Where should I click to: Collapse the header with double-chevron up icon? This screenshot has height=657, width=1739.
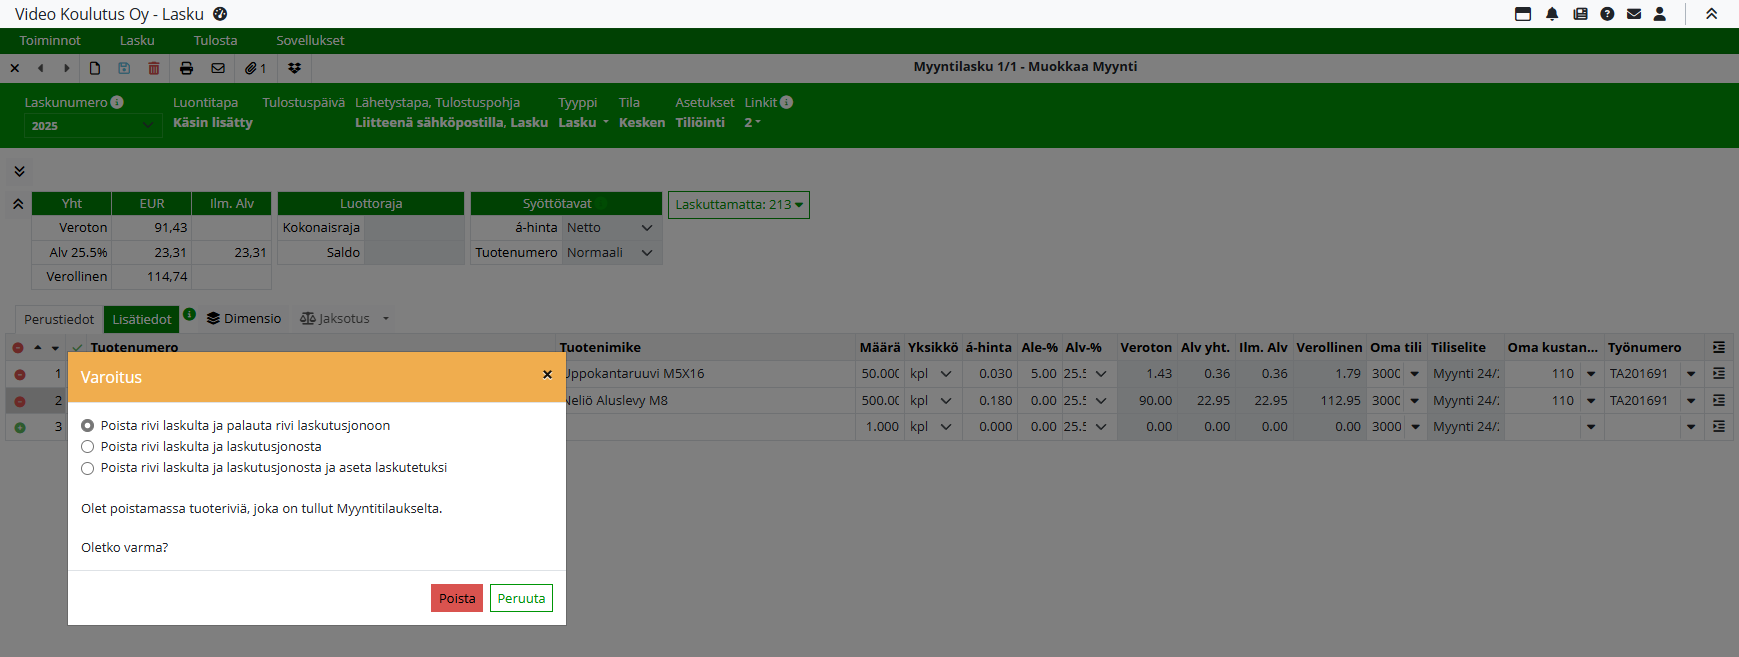coord(1711,14)
